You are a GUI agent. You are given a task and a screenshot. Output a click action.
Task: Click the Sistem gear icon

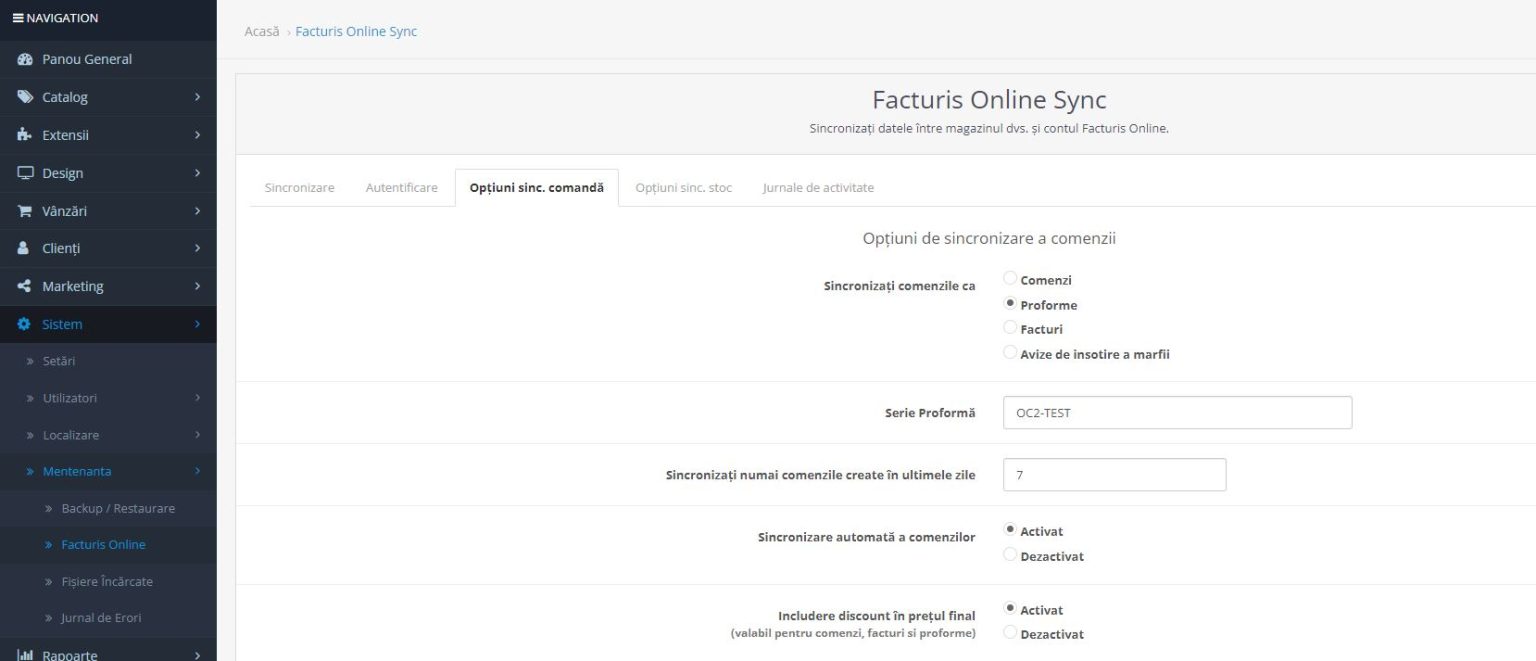click(x=25, y=324)
